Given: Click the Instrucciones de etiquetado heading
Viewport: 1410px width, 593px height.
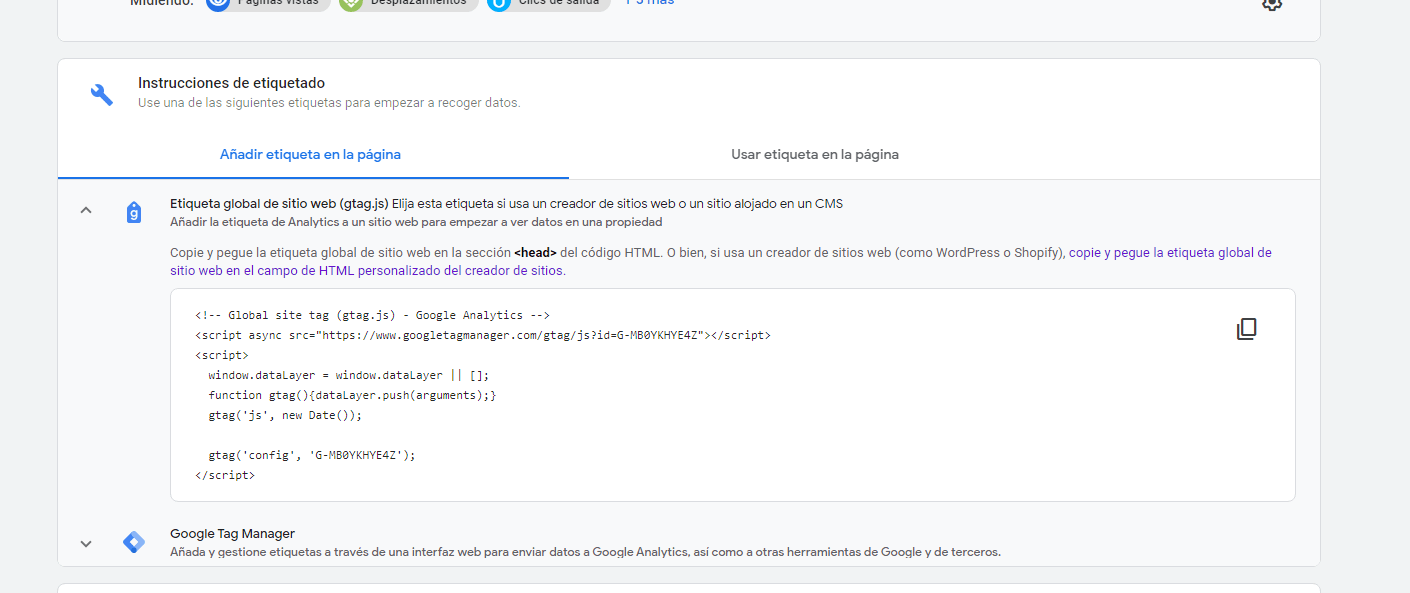Looking at the screenshot, I should point(231,83).
